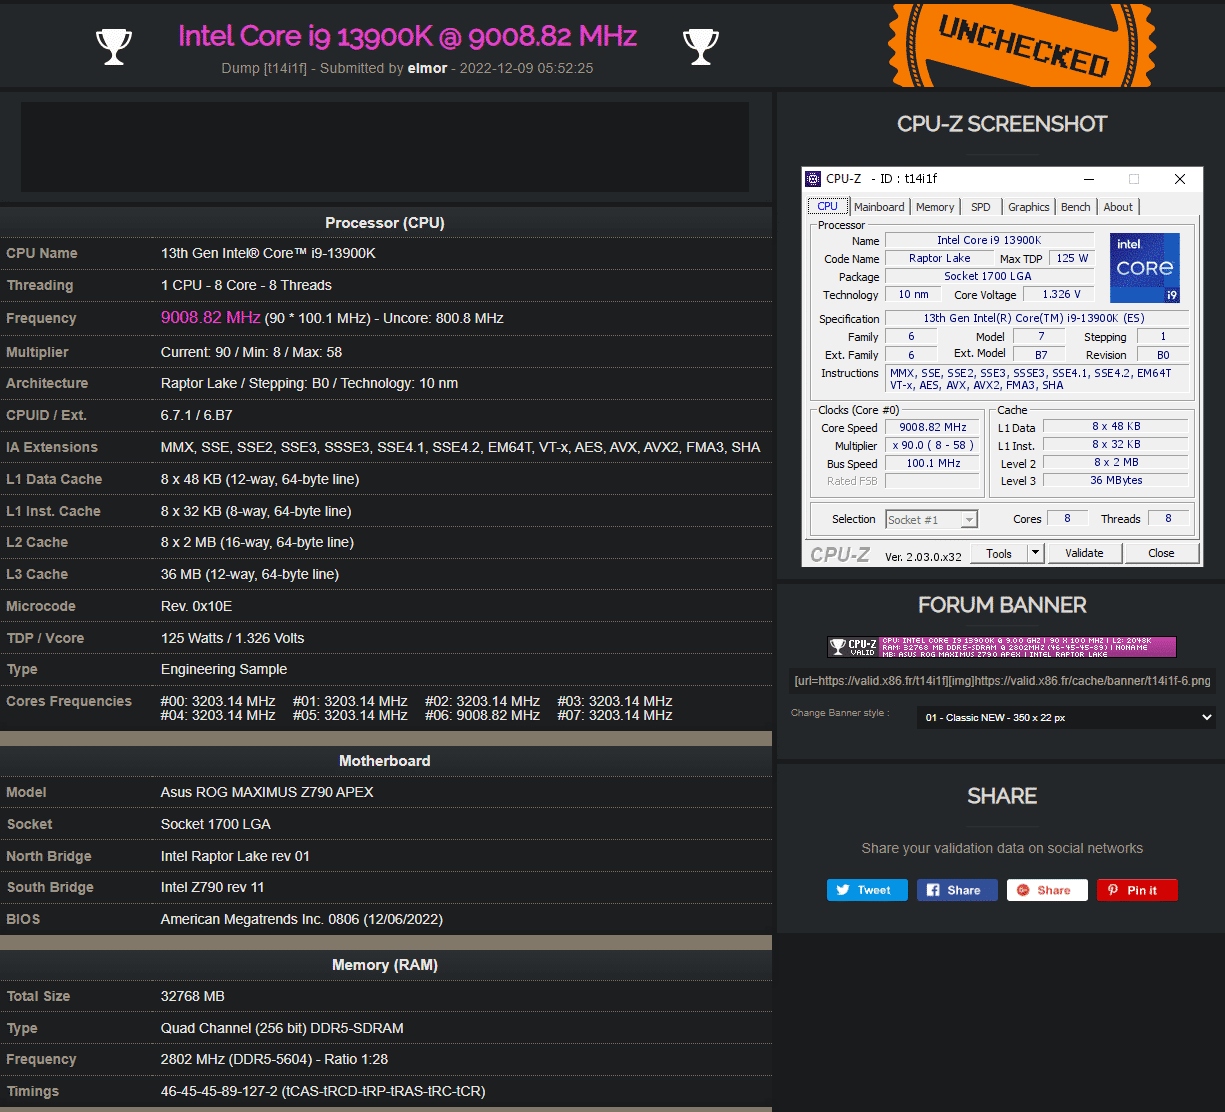Click the pink 9008.82 MHz Frequency row value
The image size is (1225, 1112).
(210, 318)
